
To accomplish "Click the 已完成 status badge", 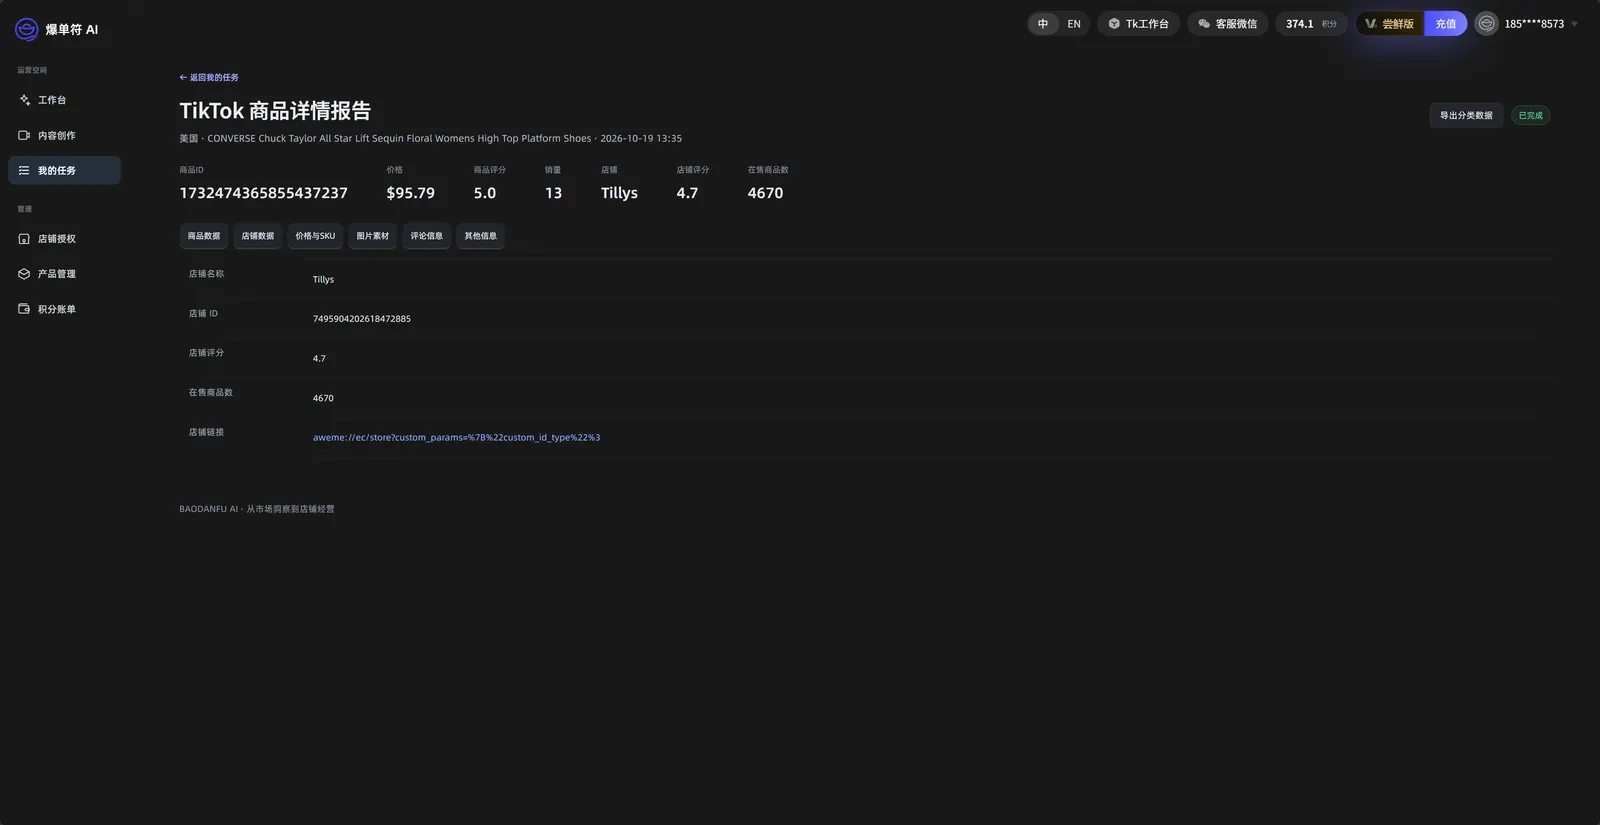I will (1531, 115).
